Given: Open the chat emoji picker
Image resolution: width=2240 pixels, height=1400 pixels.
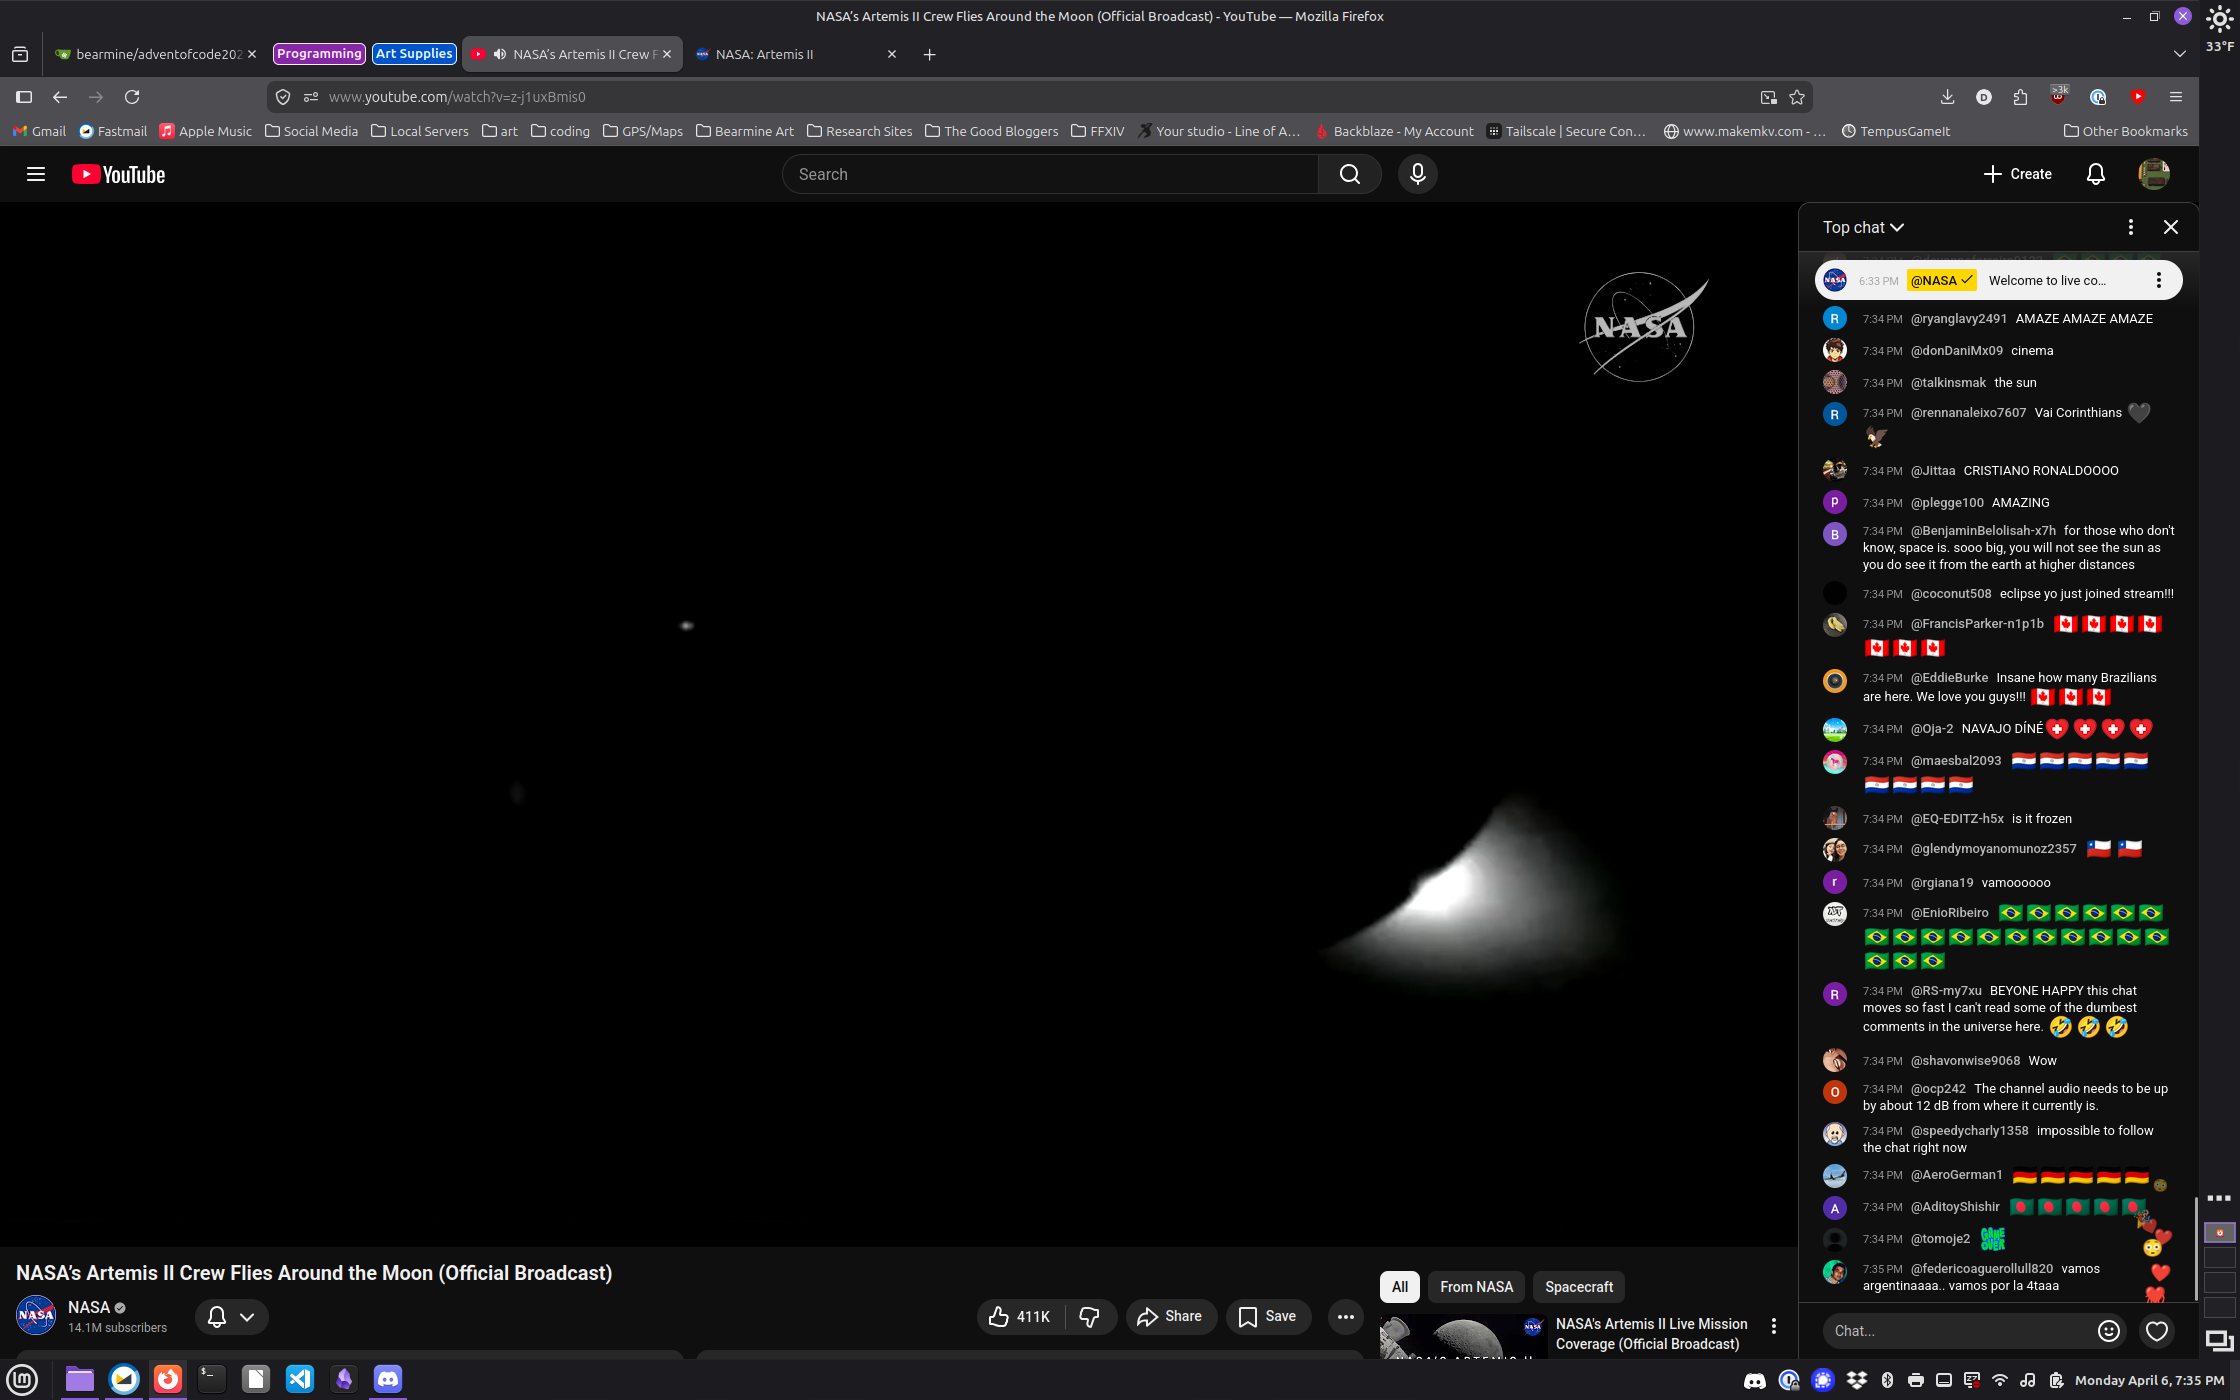Looking at the screenshot, I should (x=2108, y=1330).
